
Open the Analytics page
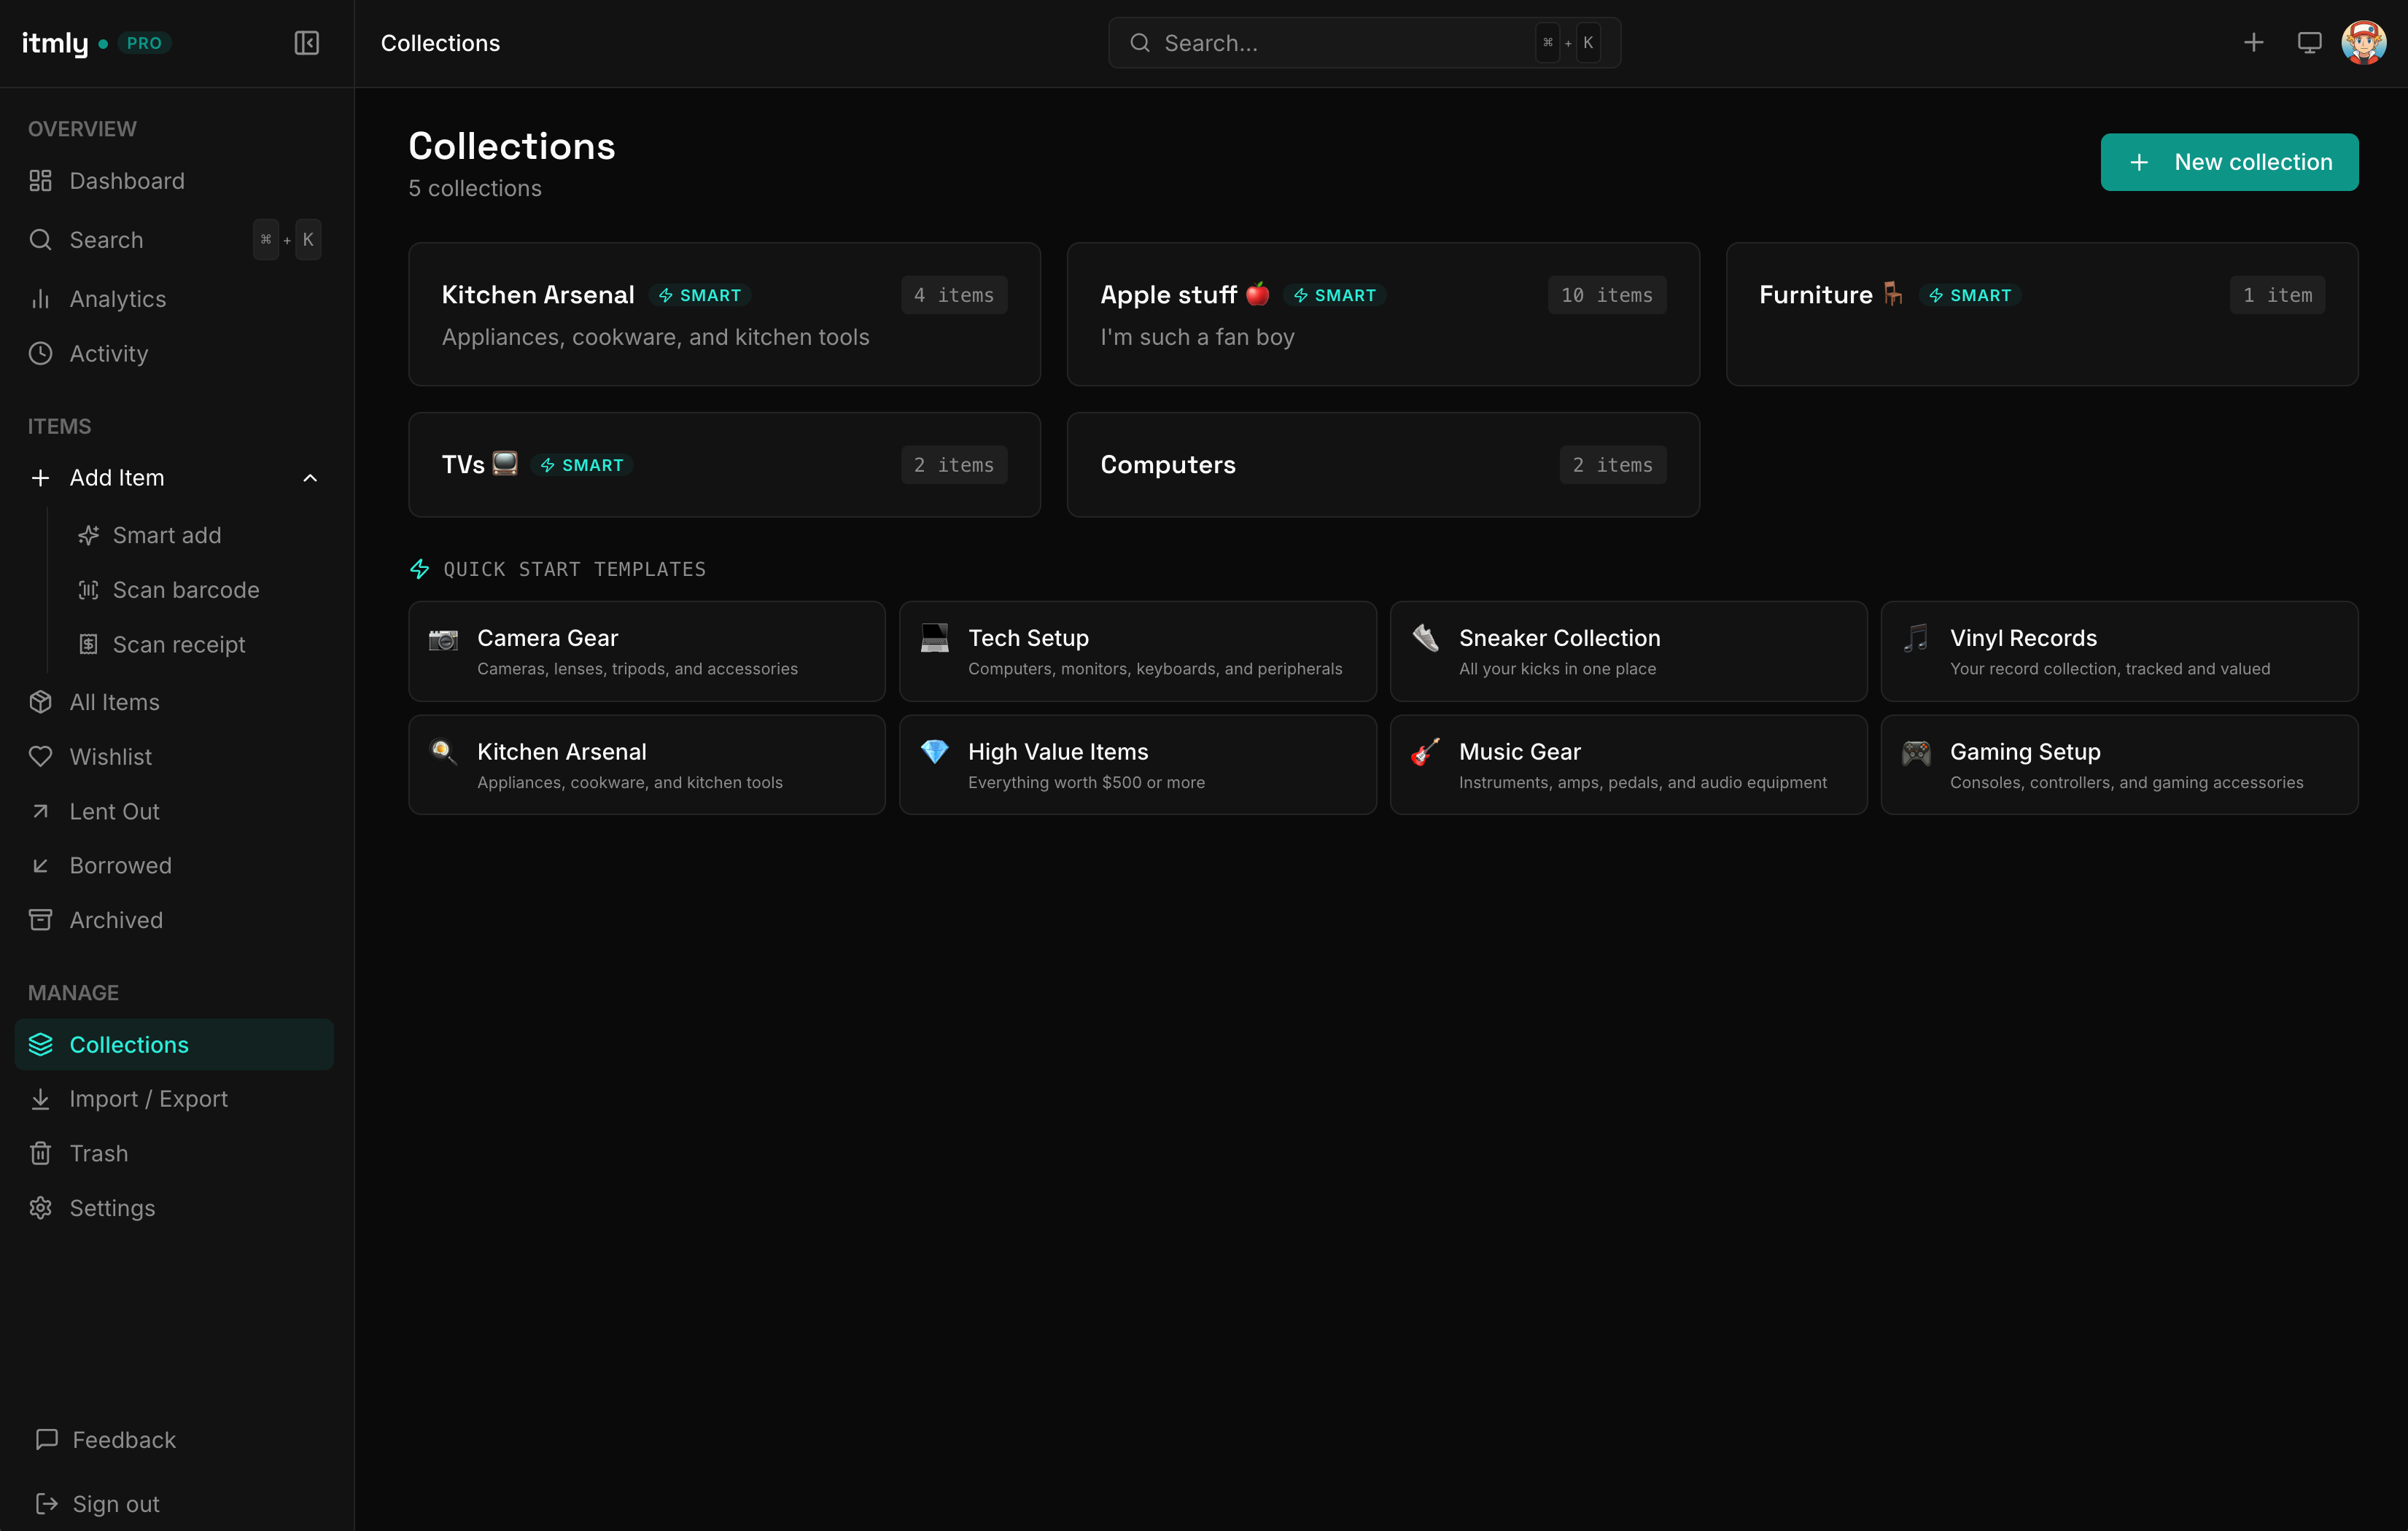tap(117, 299)
